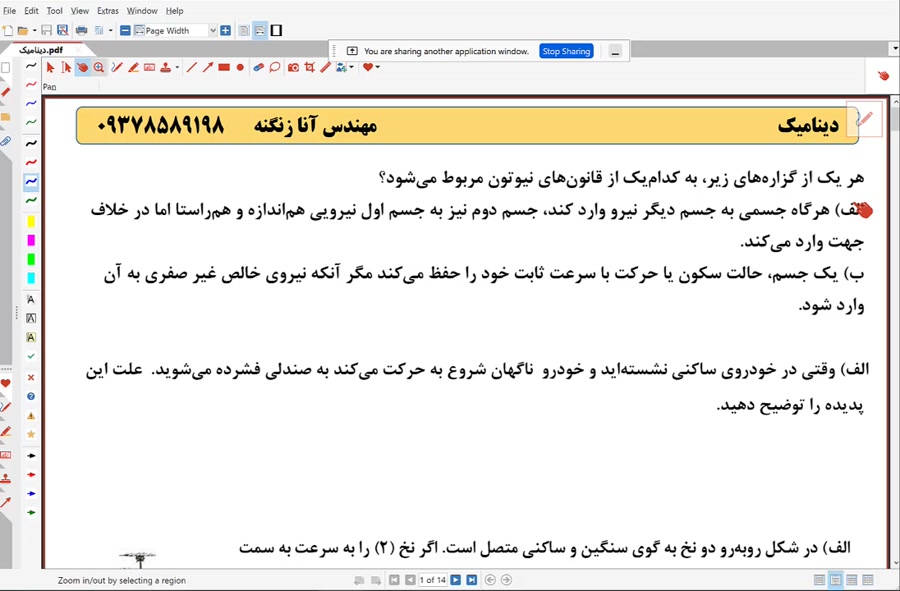The height and width of the screenshot is (591, 900).
Task: Go to the next page
Action: tap(455, 579)
